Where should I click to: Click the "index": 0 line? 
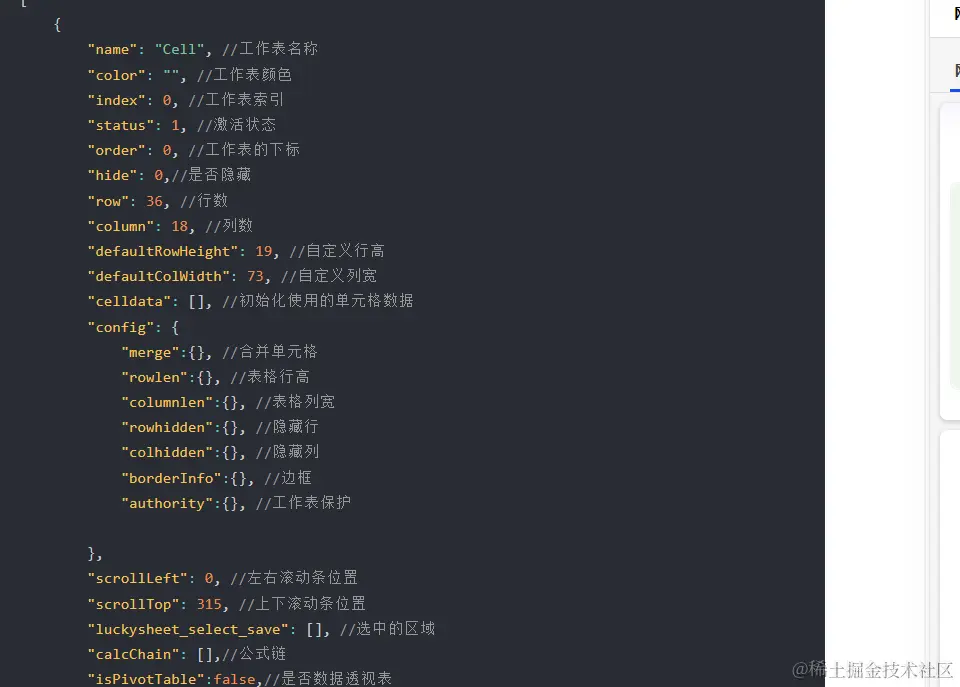tap(186, 100)
